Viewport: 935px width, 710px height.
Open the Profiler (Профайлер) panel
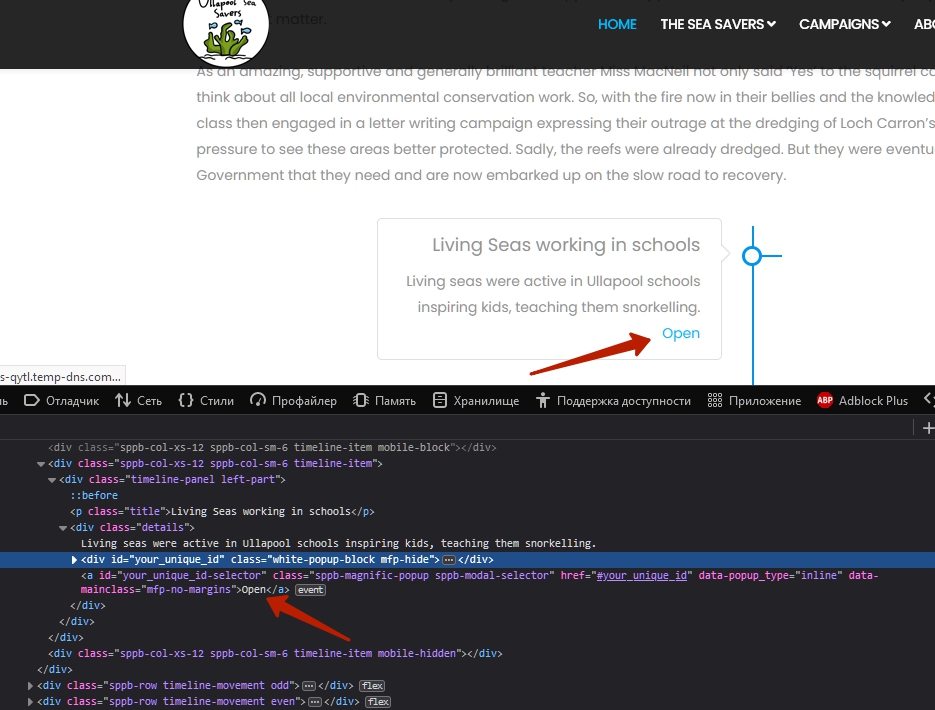293,400
